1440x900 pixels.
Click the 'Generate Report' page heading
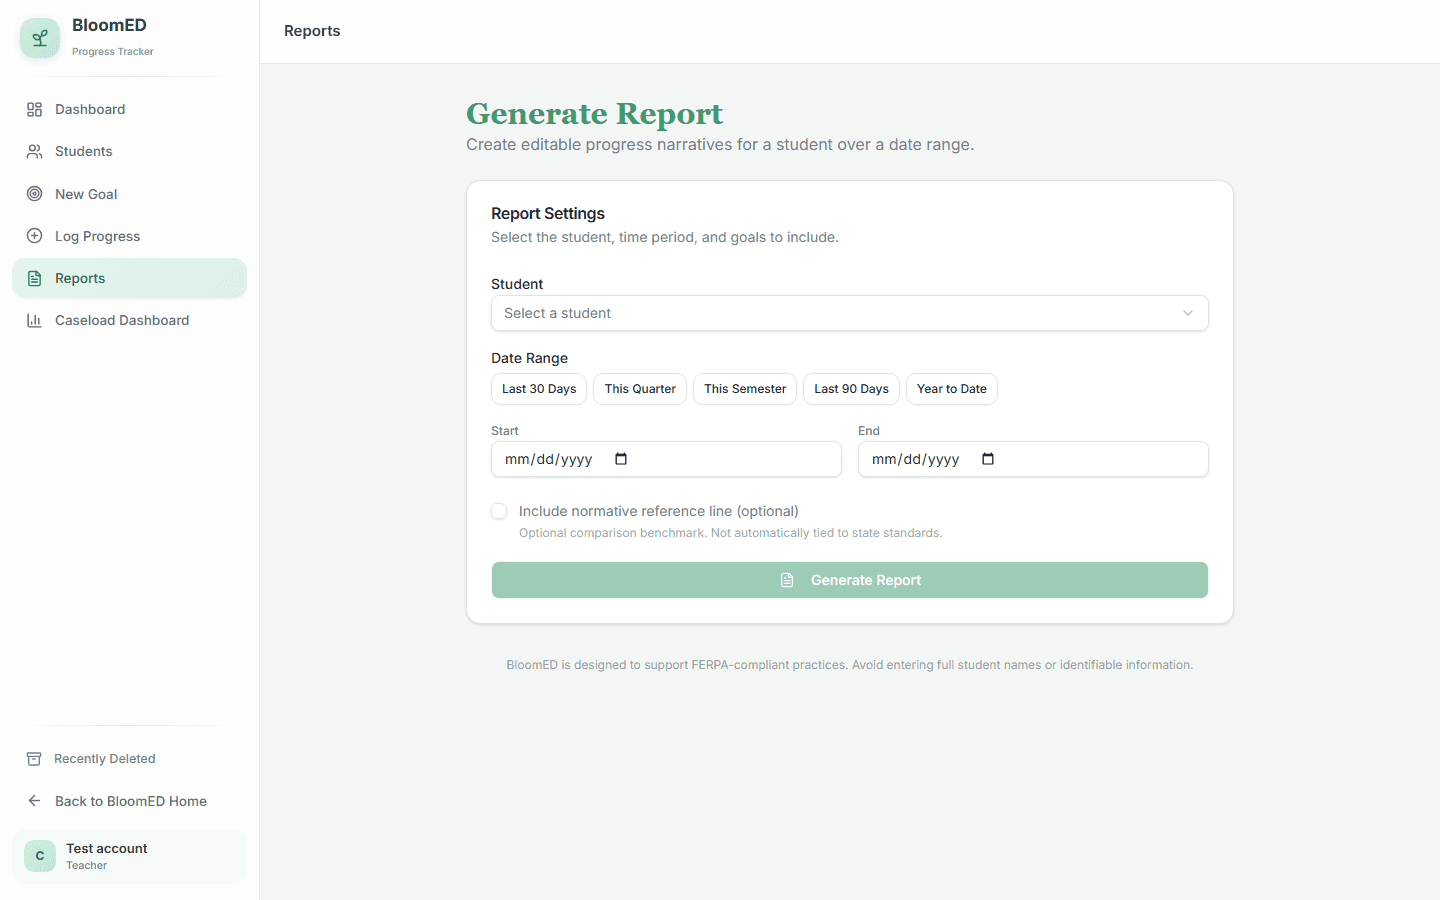[594, 114]
